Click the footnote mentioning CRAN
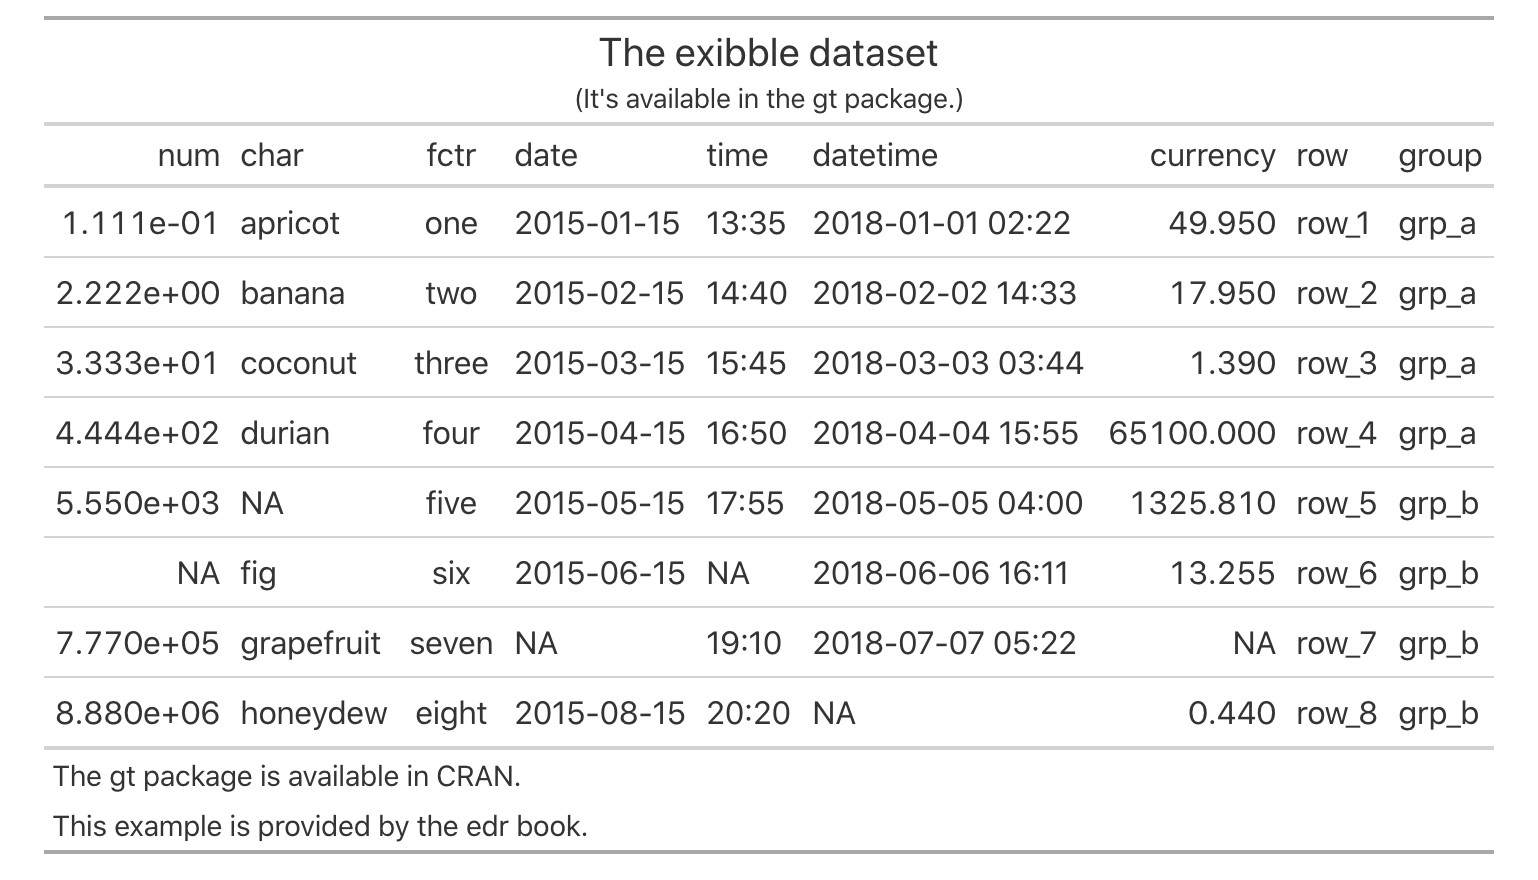The width and height of the screenshot is (1538, 880). (x=287, y=776)
